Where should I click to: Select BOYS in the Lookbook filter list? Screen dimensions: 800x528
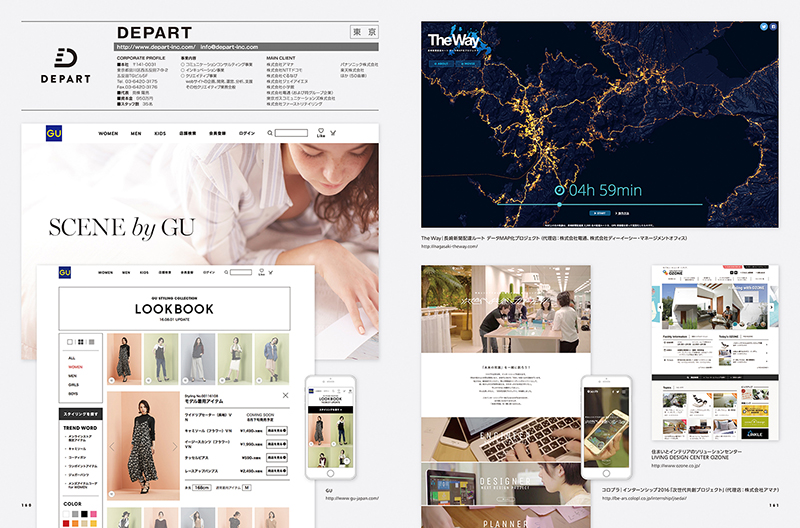[x=73, y=394]
